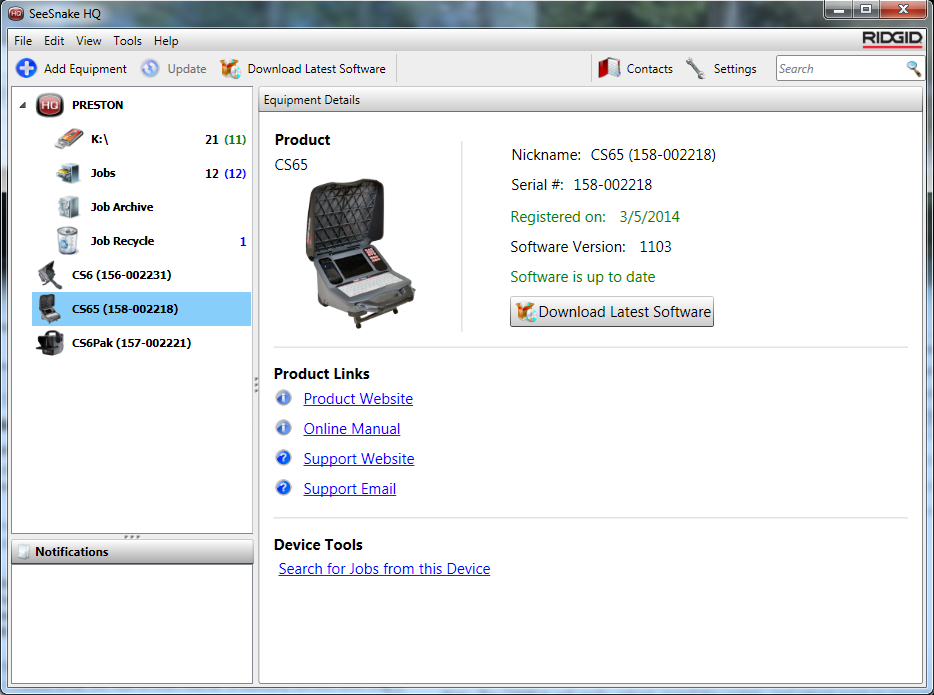Collapse the PRESTON tree node
The height and width of the screenshot is (695, 934).
(x=23, y=105)
